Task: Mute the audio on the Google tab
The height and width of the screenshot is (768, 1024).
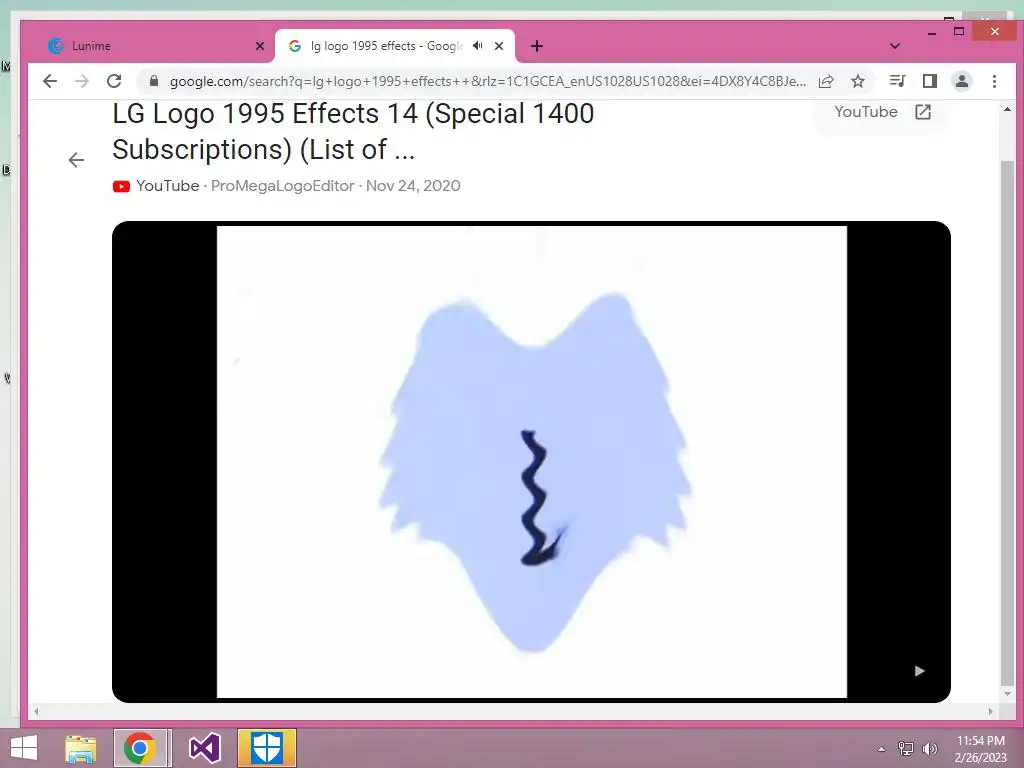Action: coord(478,46)
